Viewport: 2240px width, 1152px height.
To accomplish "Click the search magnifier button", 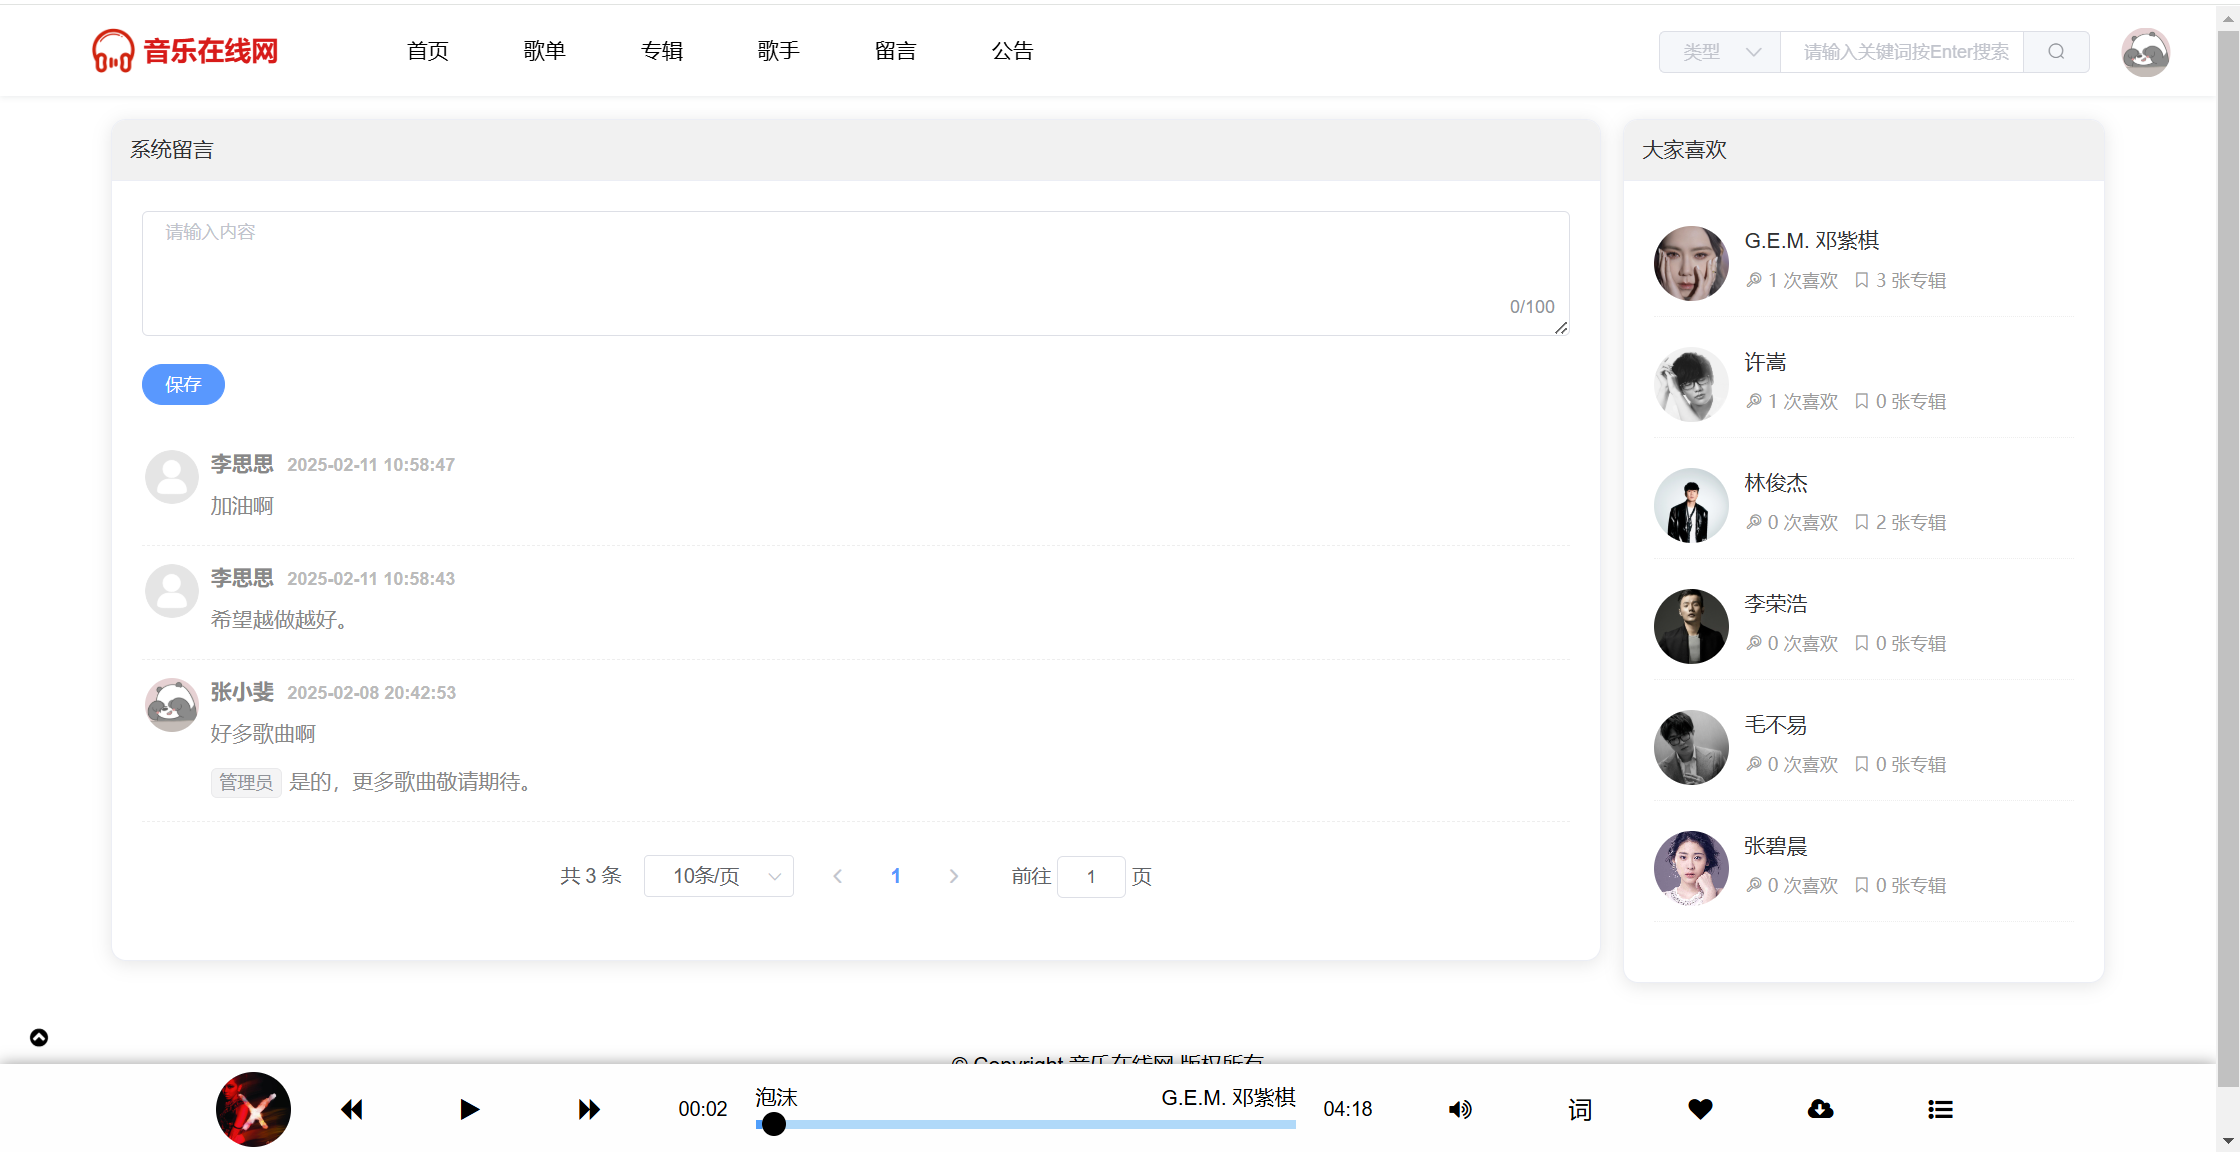I will click(x=2056, y=52).
